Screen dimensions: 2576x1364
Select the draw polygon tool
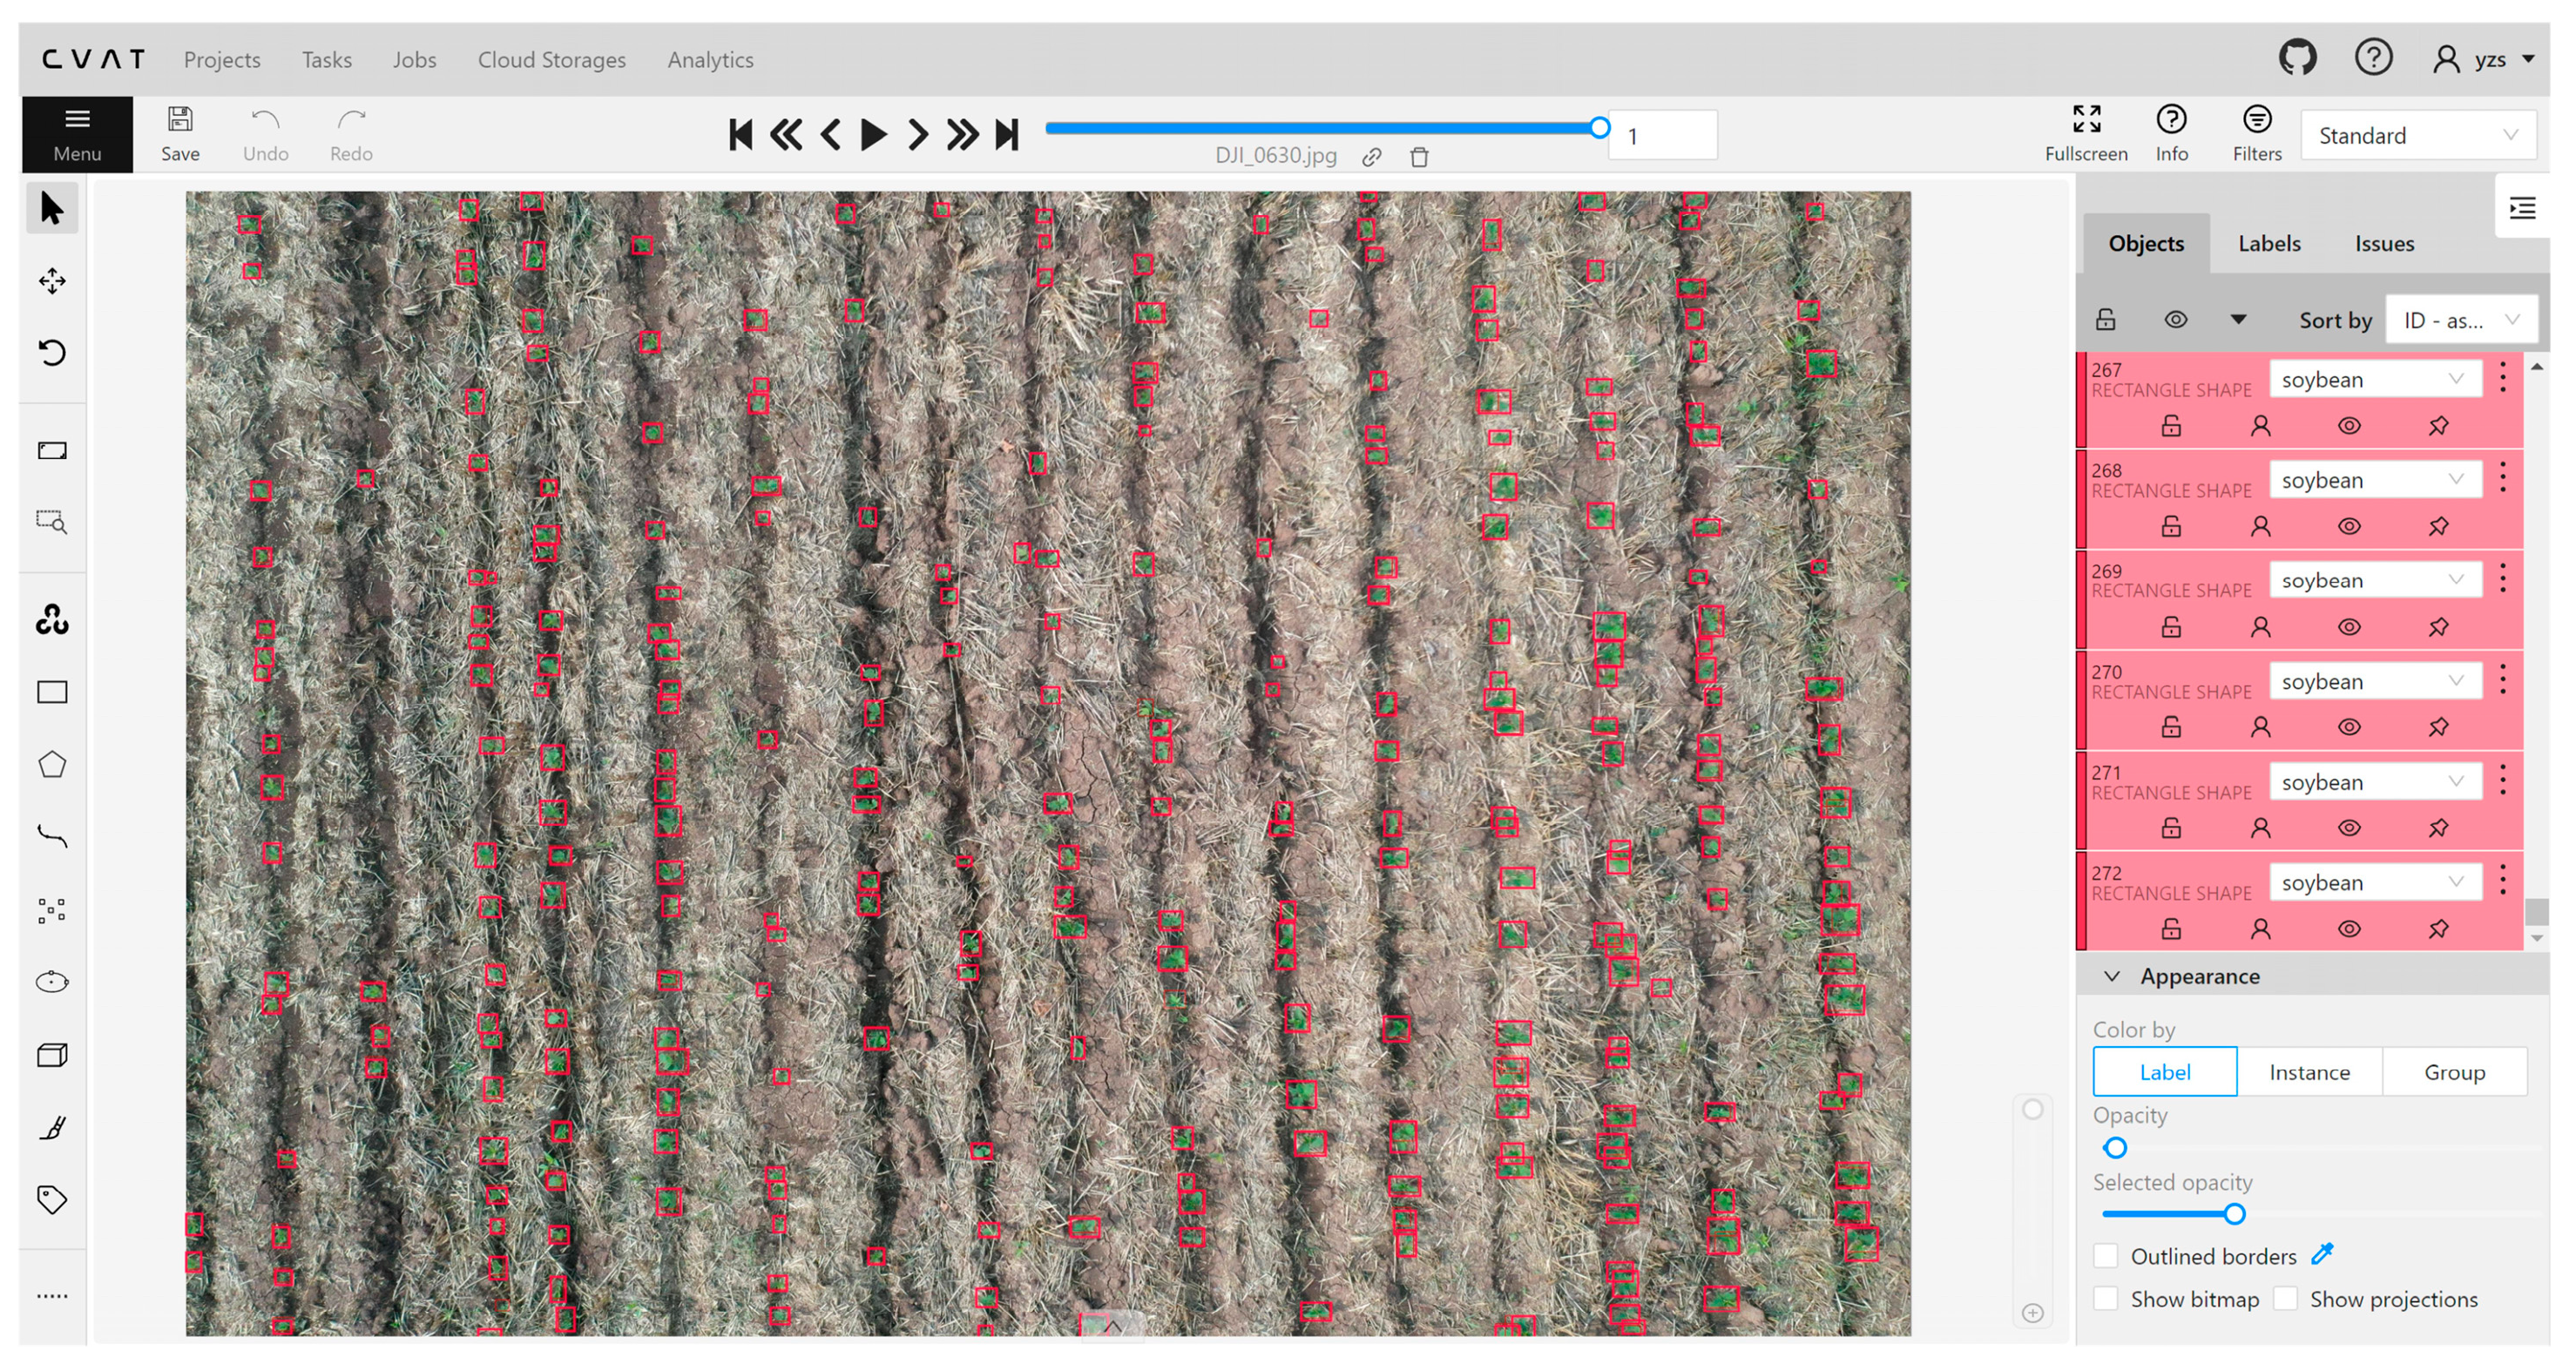[52, 765]
